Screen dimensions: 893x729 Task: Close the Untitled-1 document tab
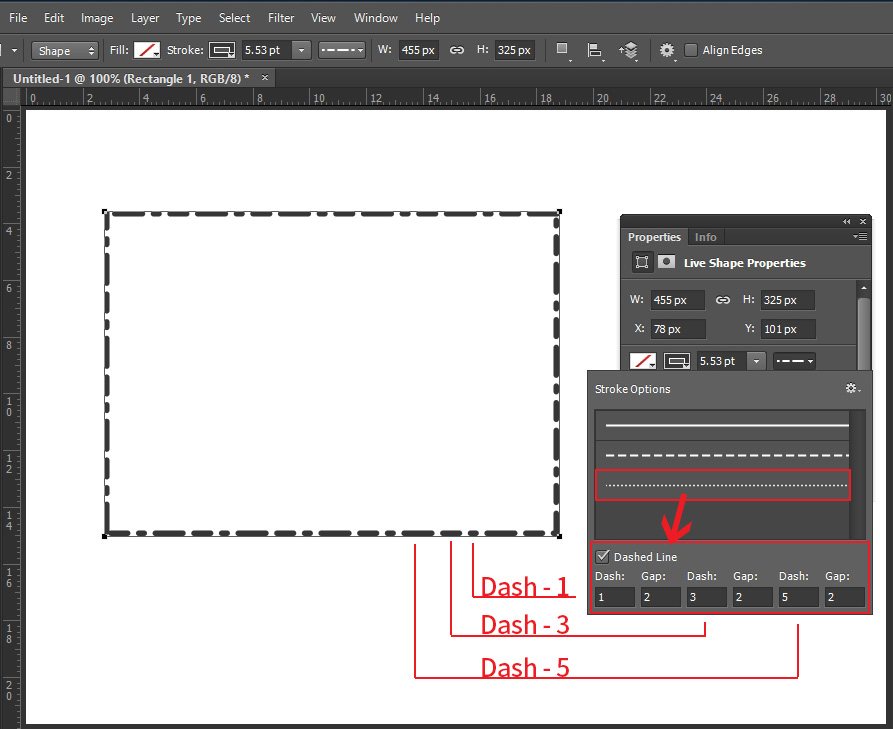(265, 77)
